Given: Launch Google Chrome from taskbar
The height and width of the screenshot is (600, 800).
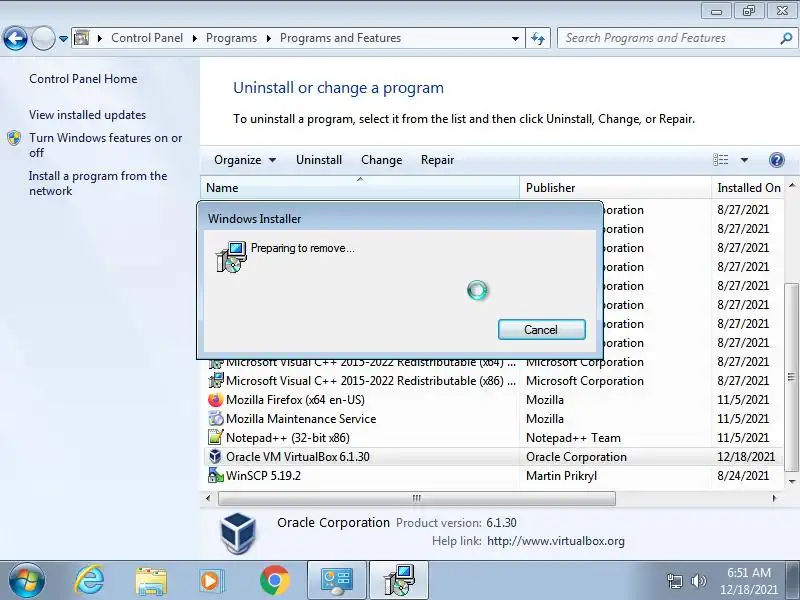Looking at the screenshot, I should coord(274,581).
